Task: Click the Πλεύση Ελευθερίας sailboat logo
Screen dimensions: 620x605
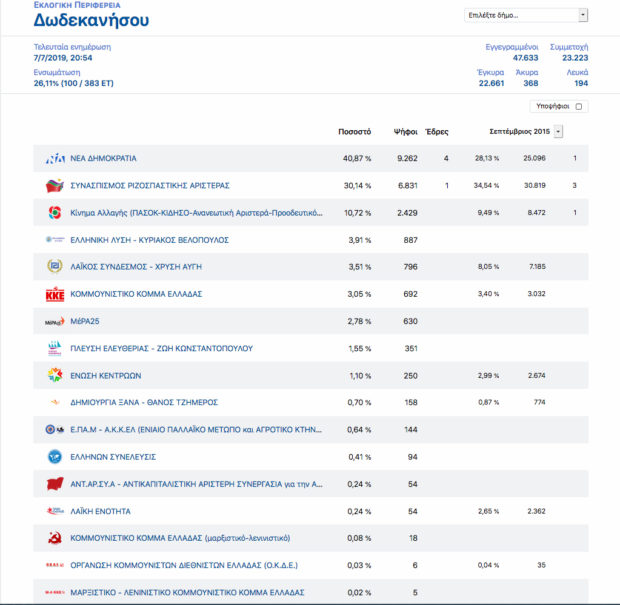Action: tap(55, 348)
